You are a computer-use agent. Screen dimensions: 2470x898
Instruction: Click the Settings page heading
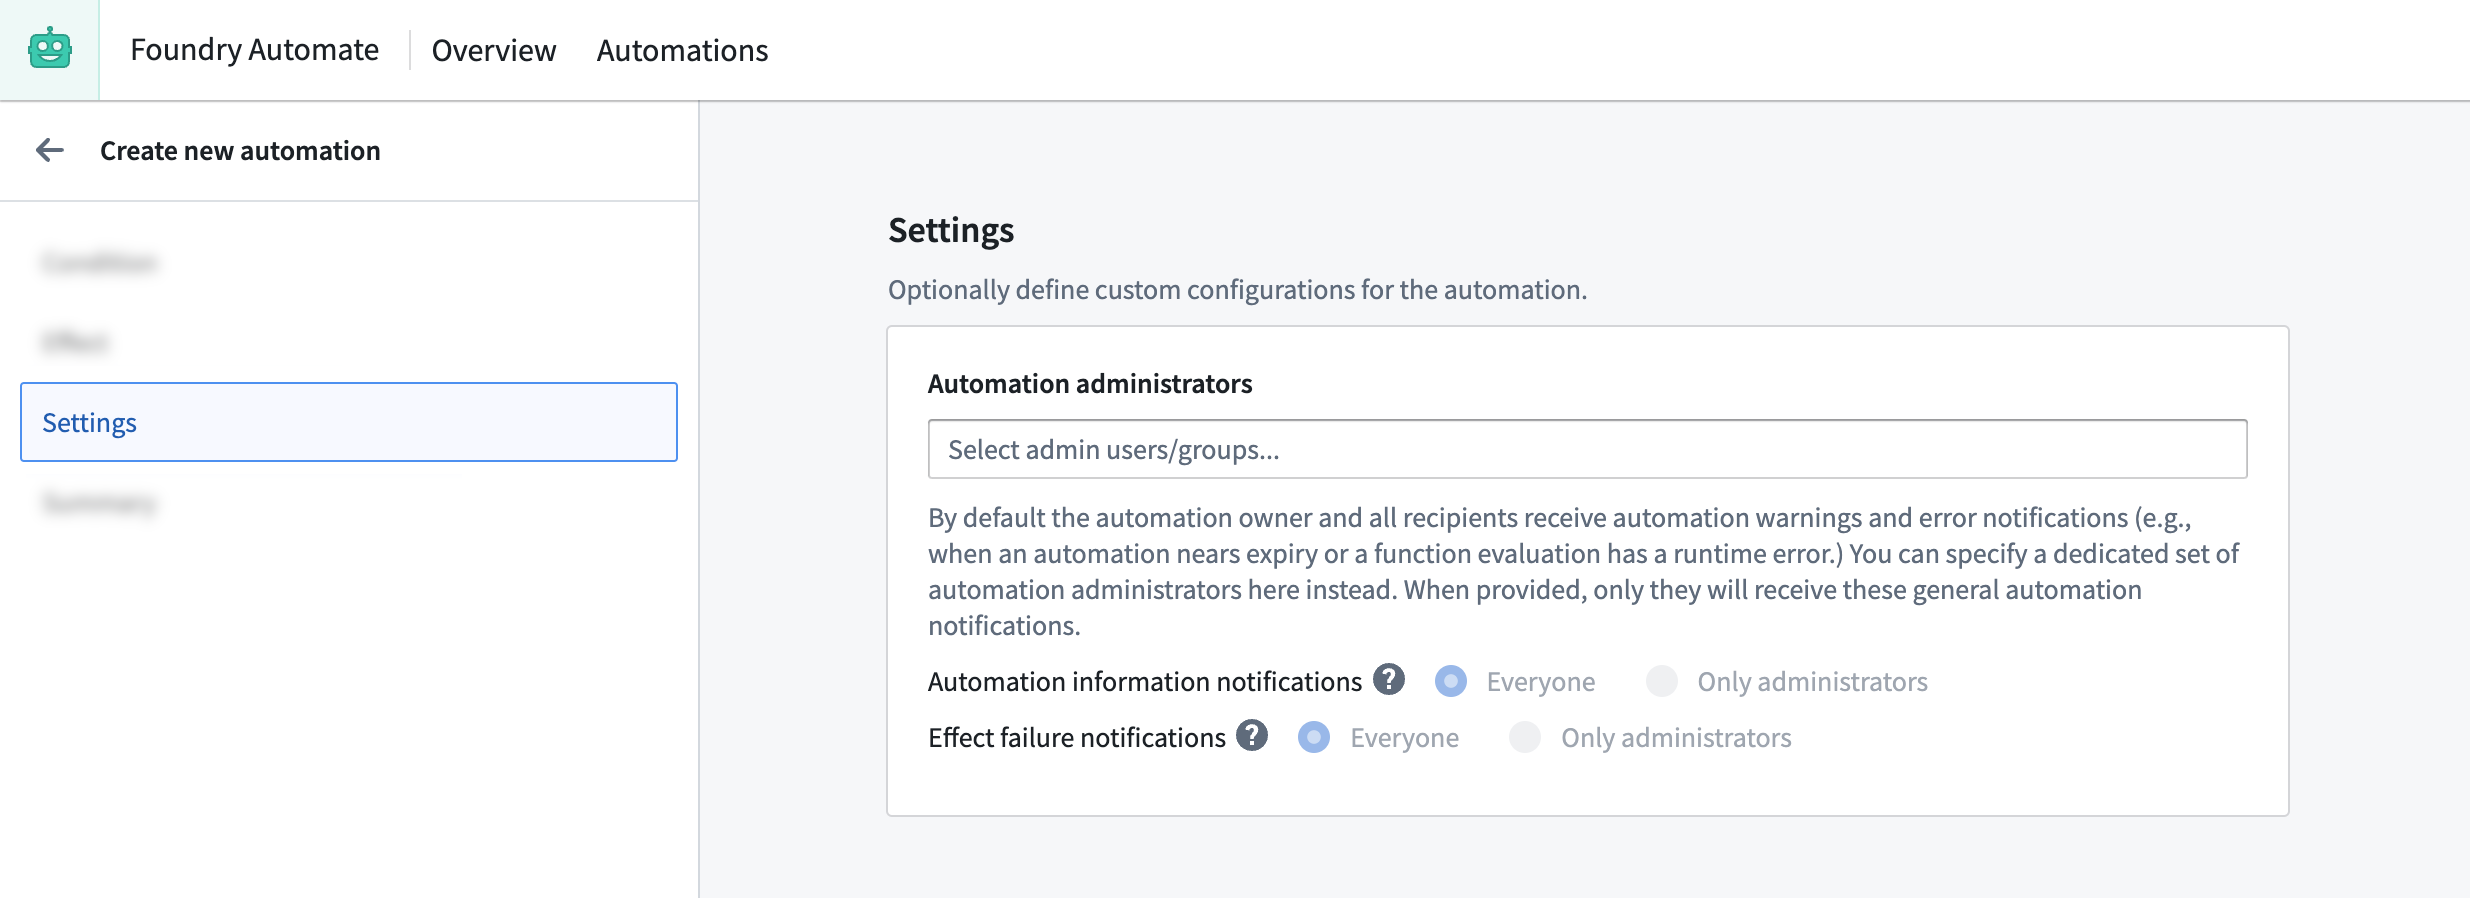951,230
